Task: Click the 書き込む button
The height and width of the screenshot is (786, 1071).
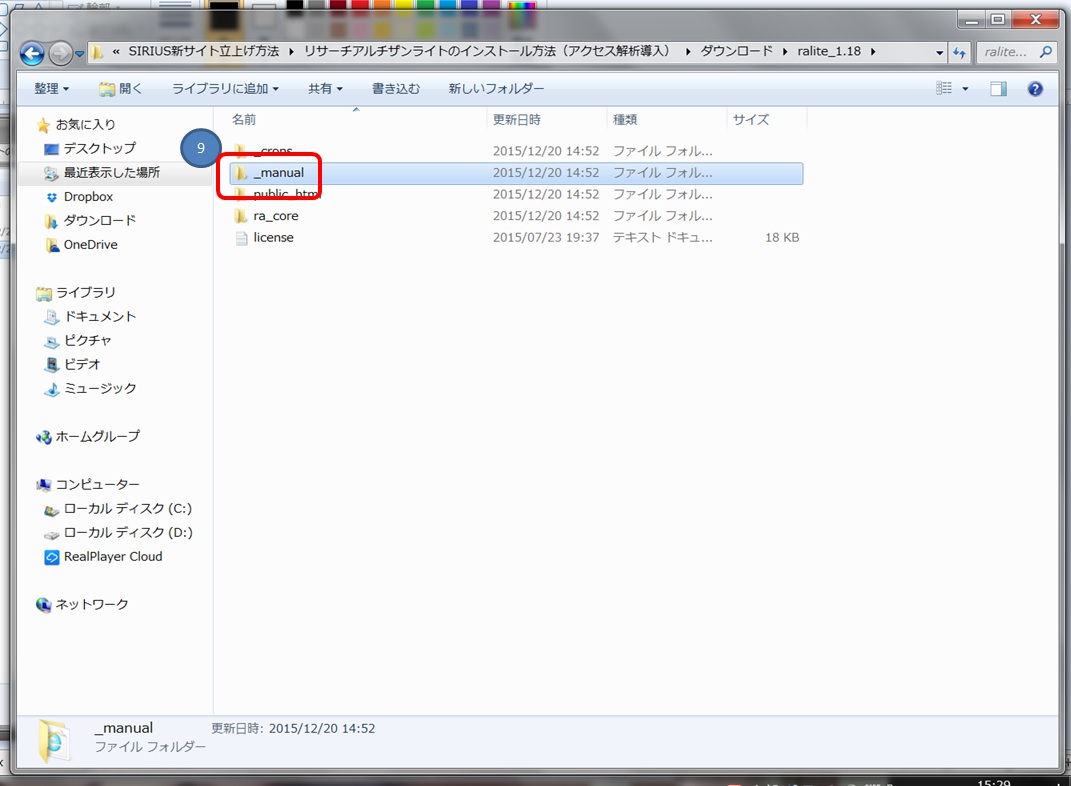Action: (396, 89)
